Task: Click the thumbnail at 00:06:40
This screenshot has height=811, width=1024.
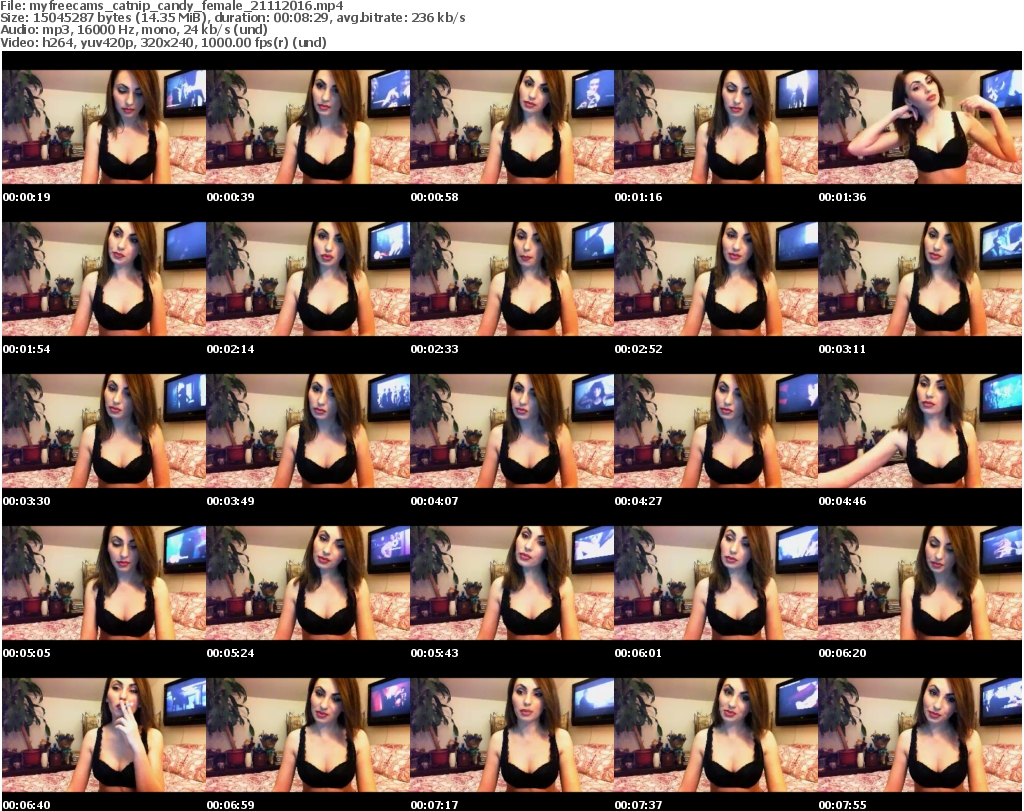Action: [104, 735]
